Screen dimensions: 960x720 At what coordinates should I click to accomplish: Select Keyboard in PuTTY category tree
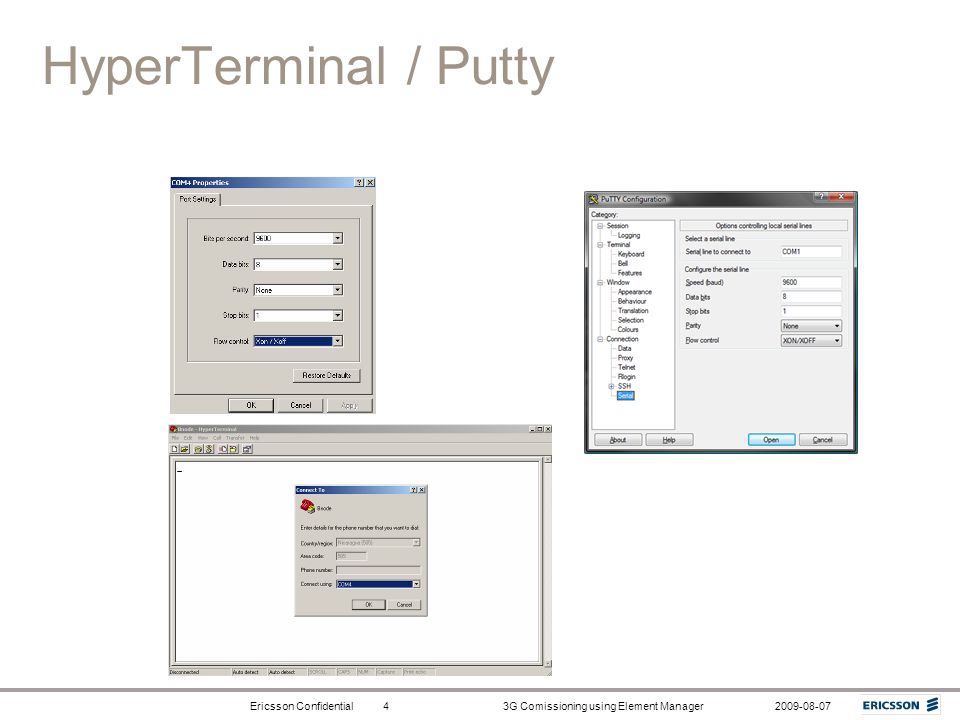(x=631, y=254)
